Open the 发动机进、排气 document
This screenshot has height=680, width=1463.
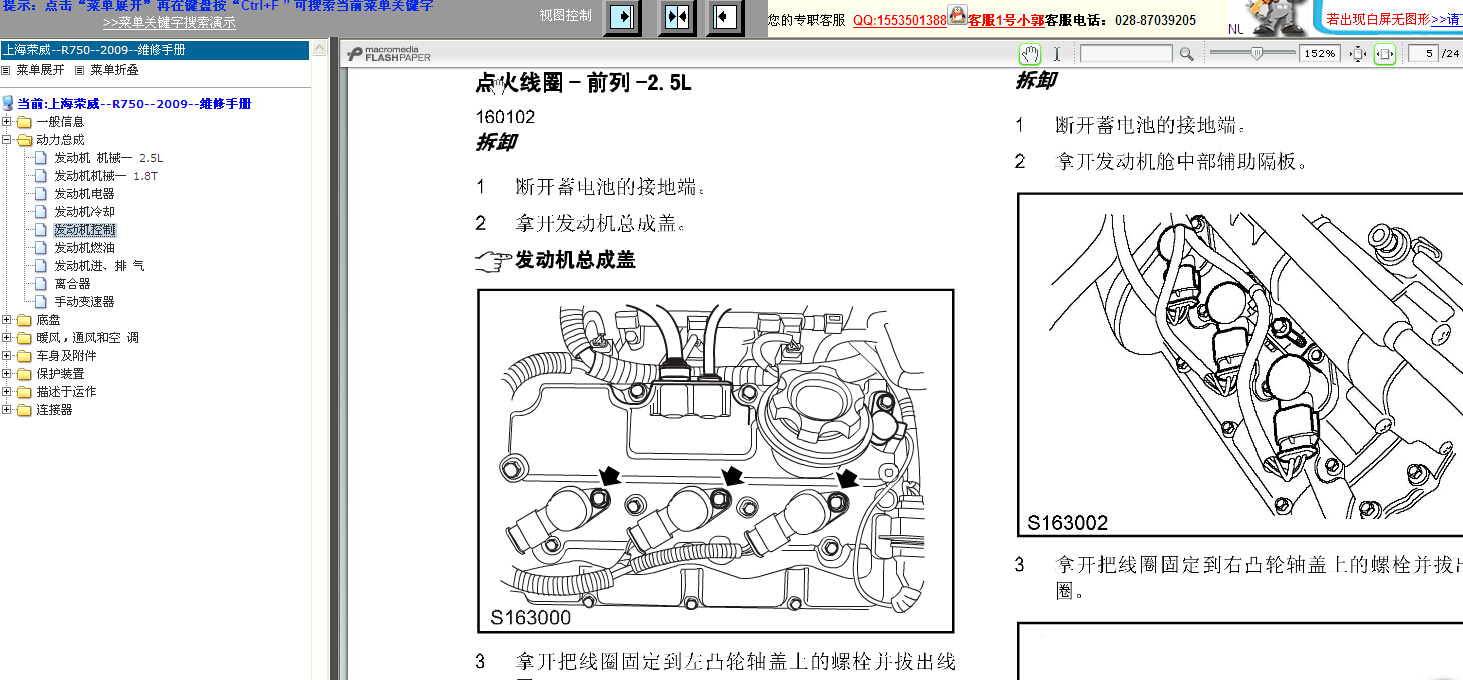(x=99, y=266)
